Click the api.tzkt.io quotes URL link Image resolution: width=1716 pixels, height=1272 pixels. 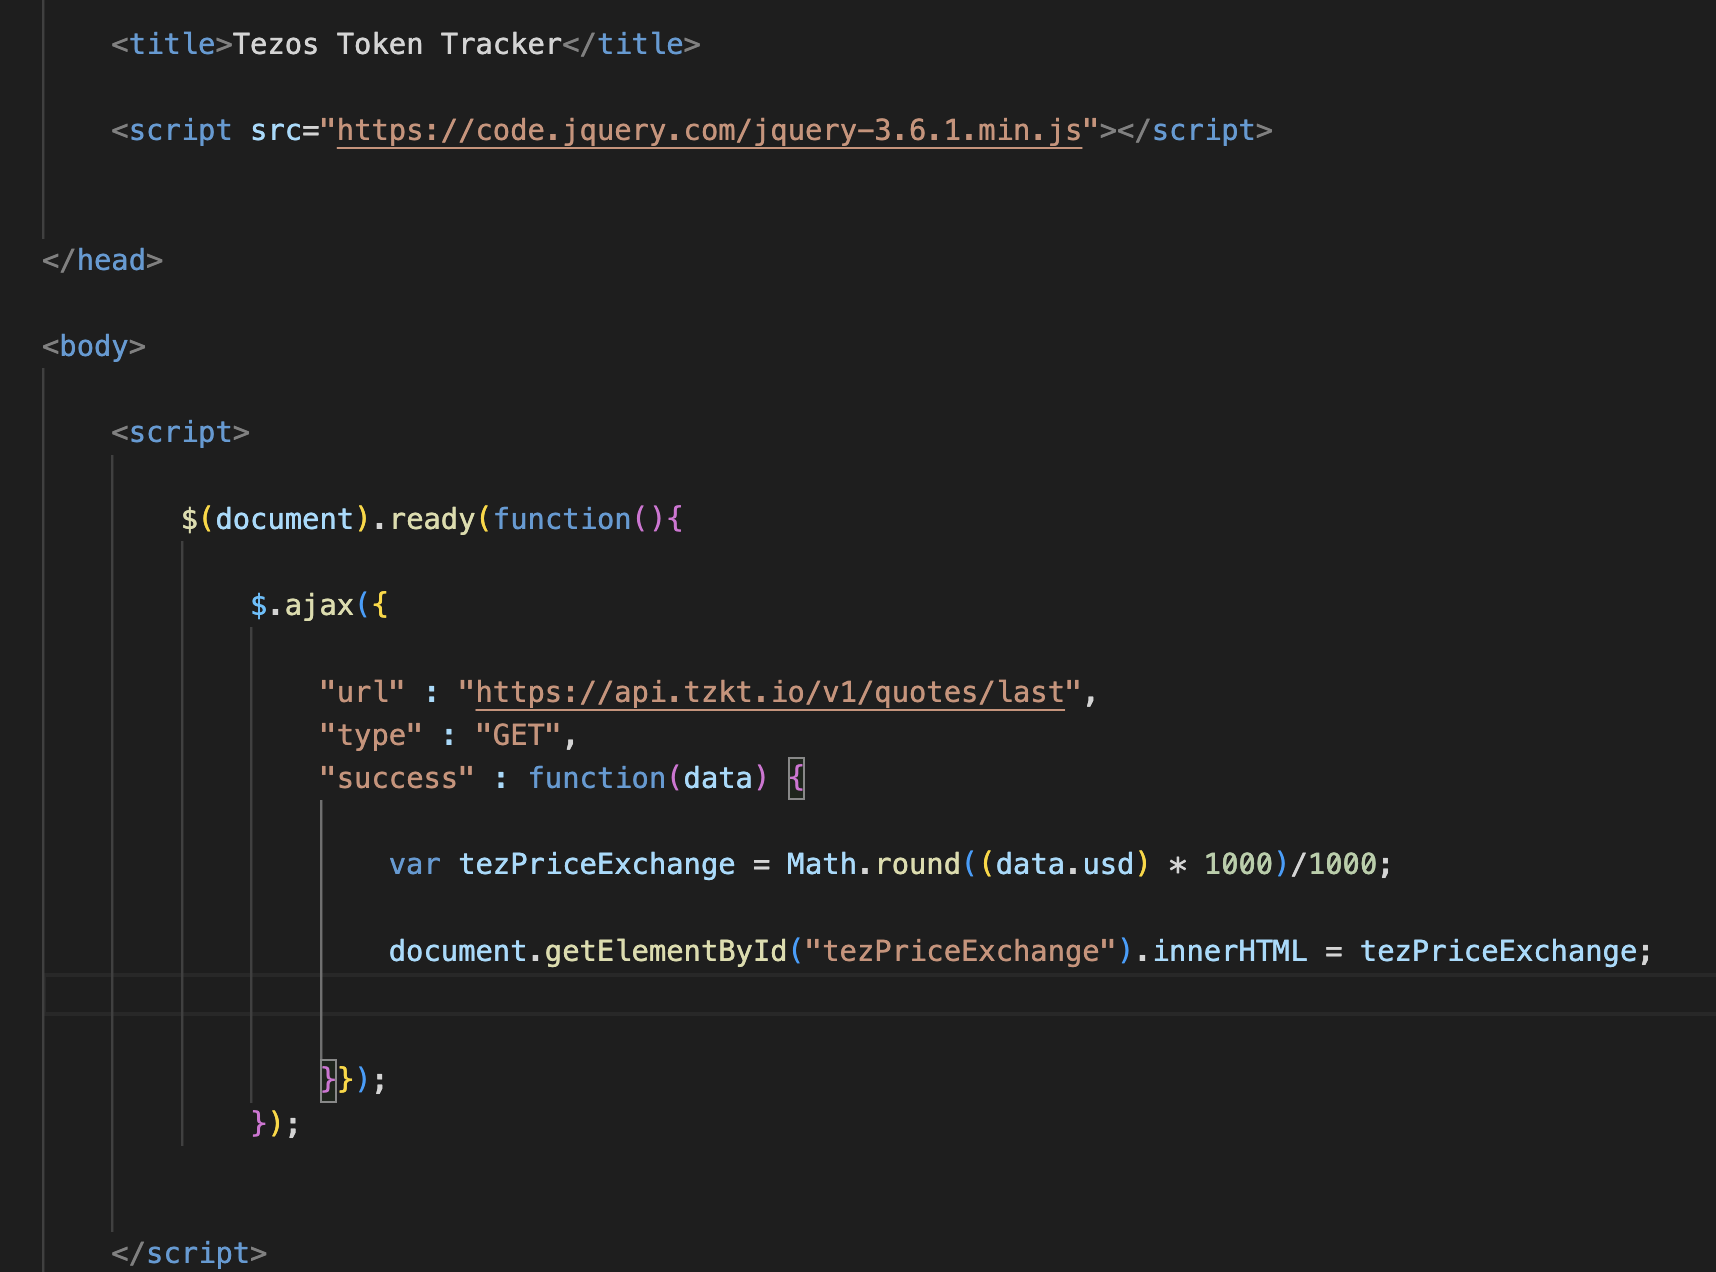(769, 693)
